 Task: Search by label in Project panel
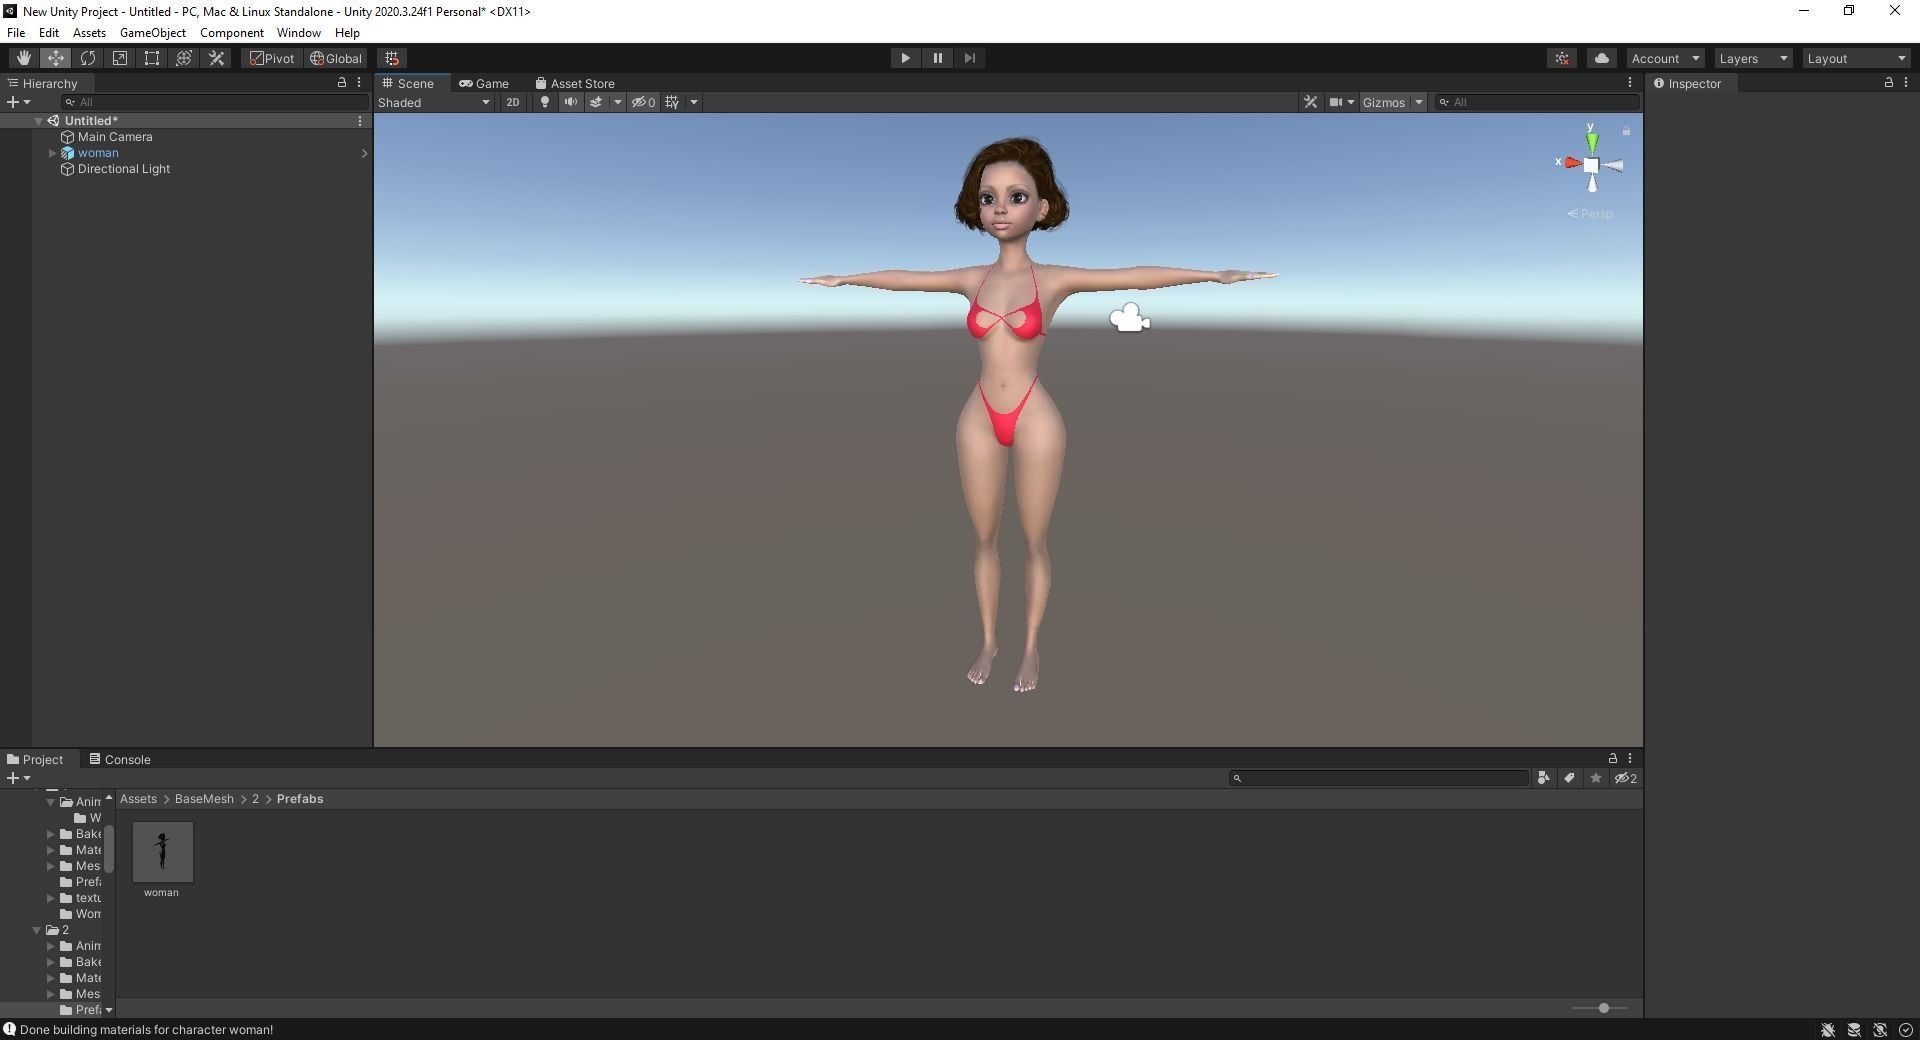point(1569,778)
